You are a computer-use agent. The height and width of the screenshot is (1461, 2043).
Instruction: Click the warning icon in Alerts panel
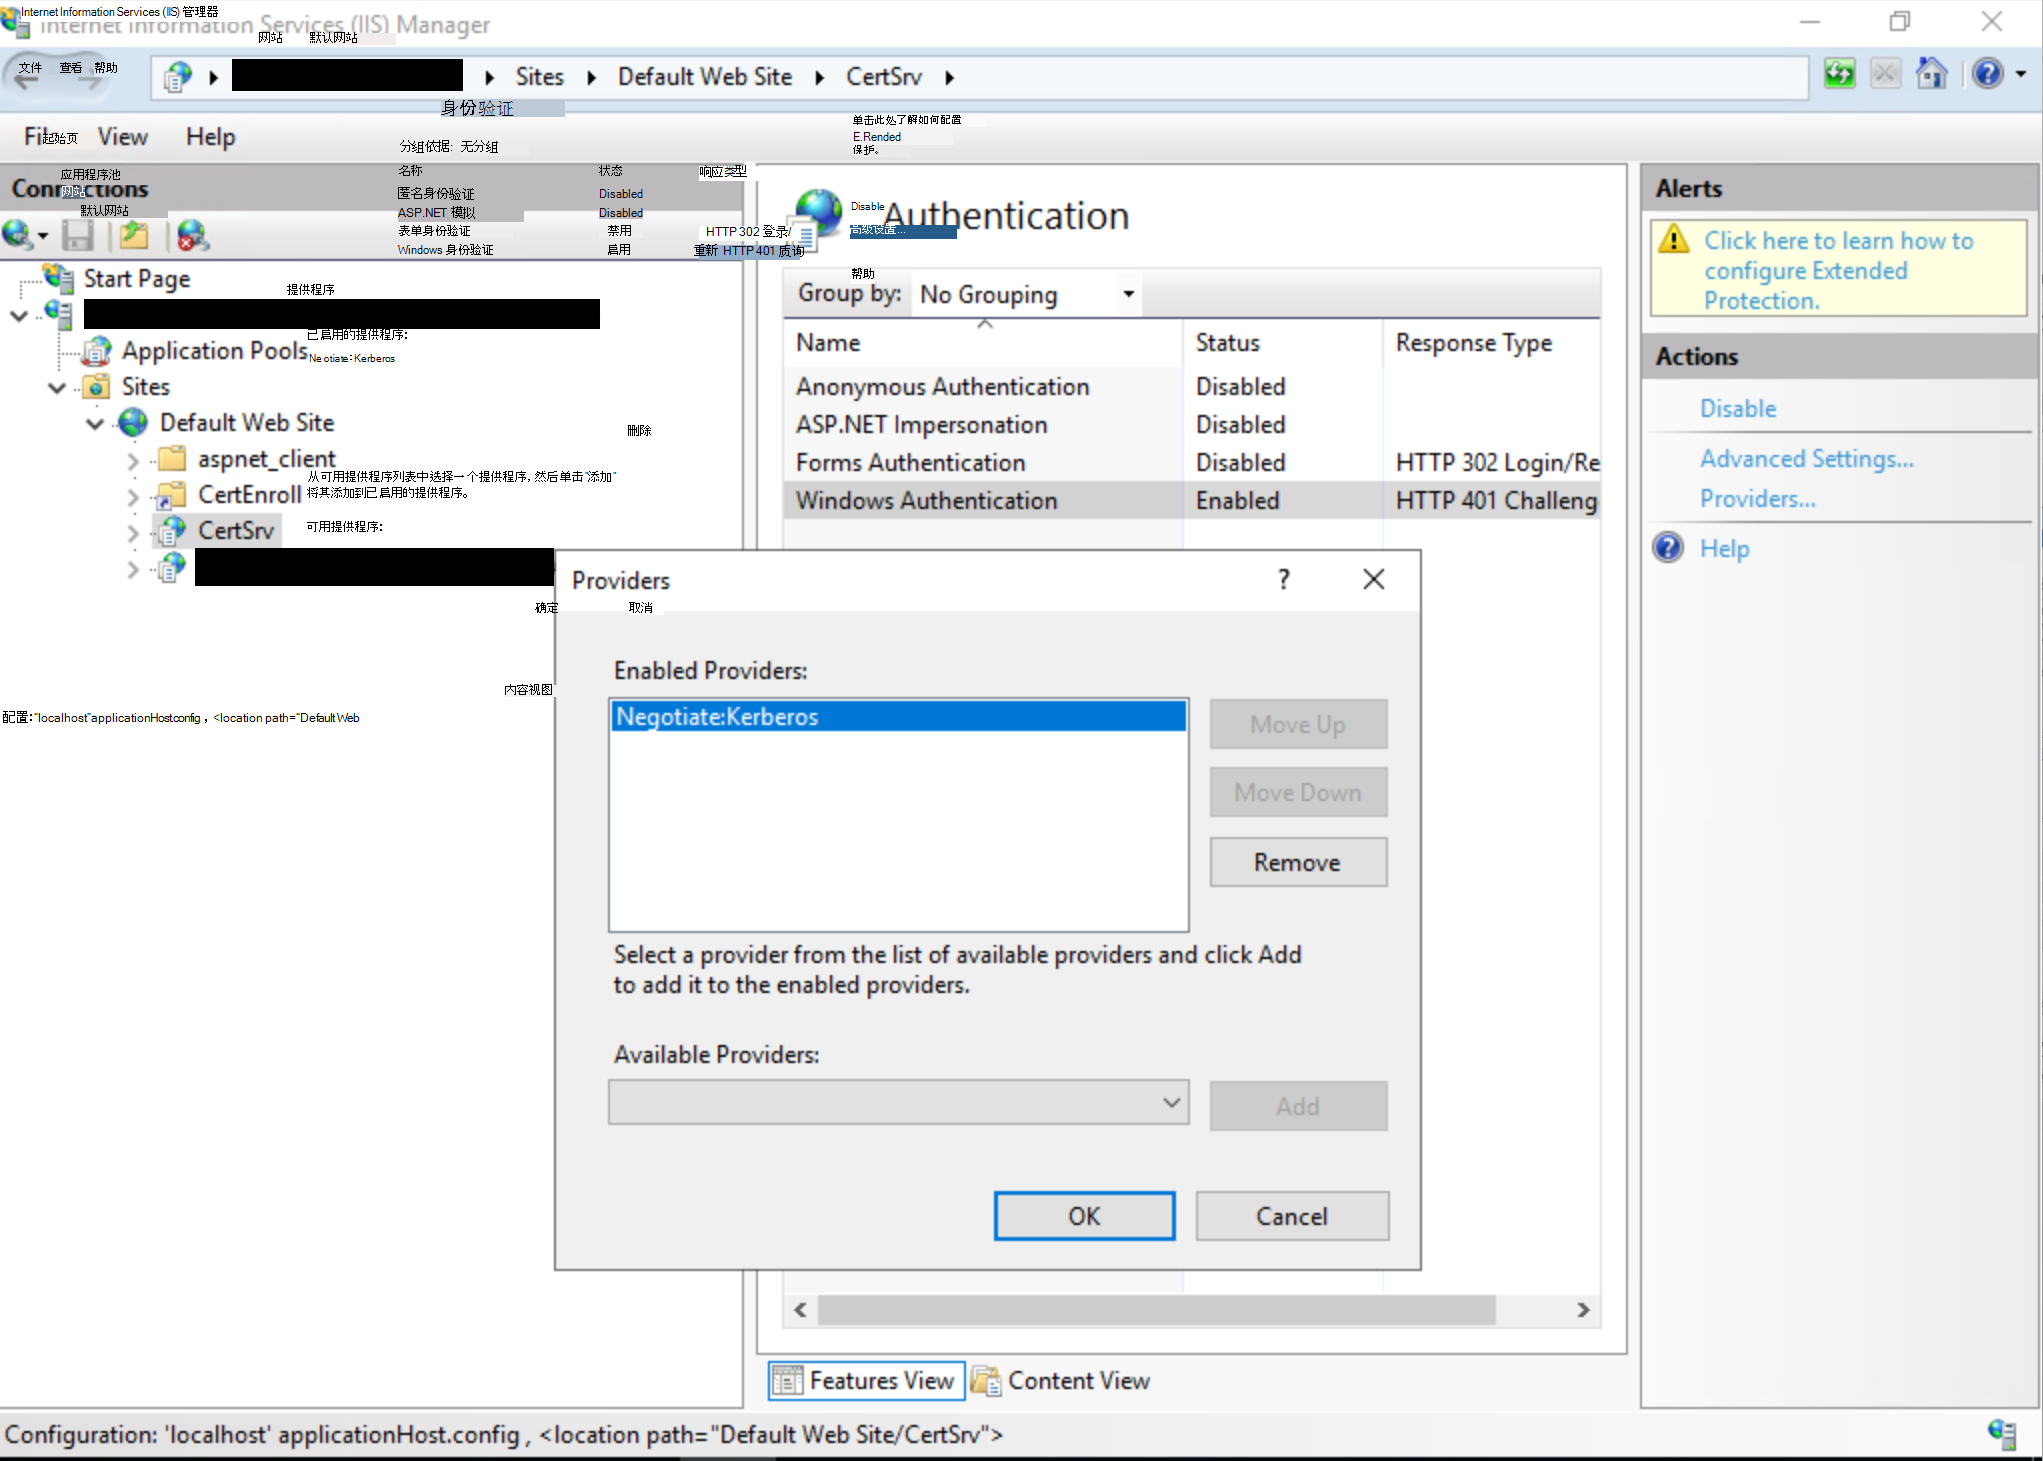point(1674,240)
